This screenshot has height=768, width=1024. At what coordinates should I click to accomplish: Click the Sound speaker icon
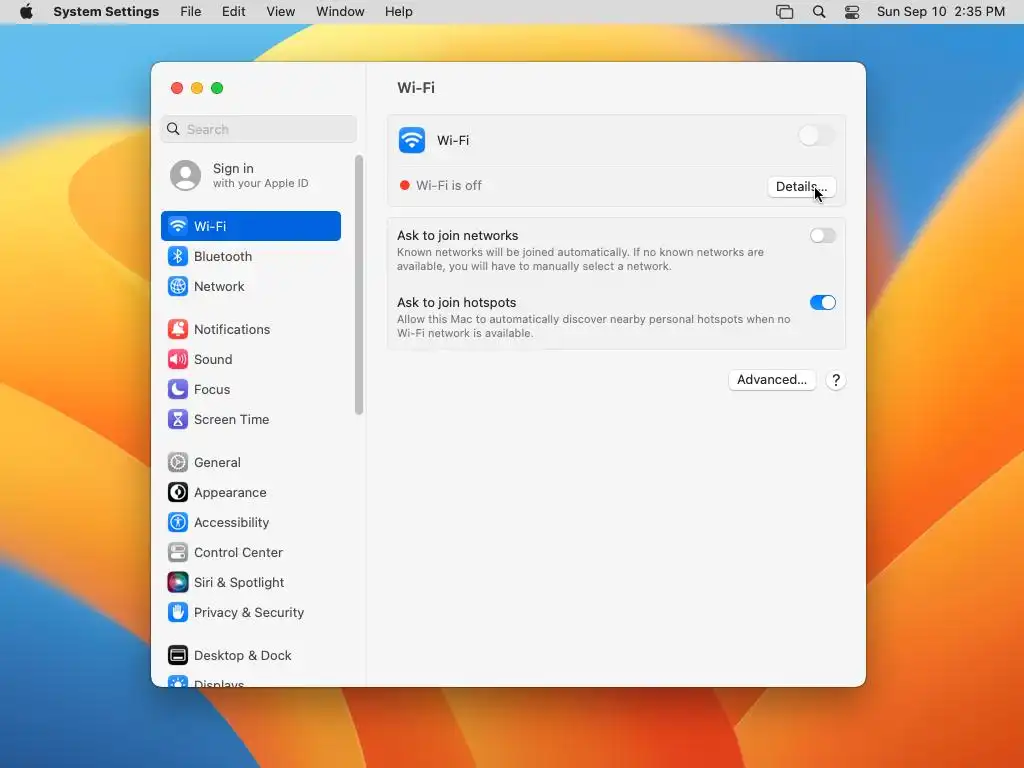click(178, 359)
